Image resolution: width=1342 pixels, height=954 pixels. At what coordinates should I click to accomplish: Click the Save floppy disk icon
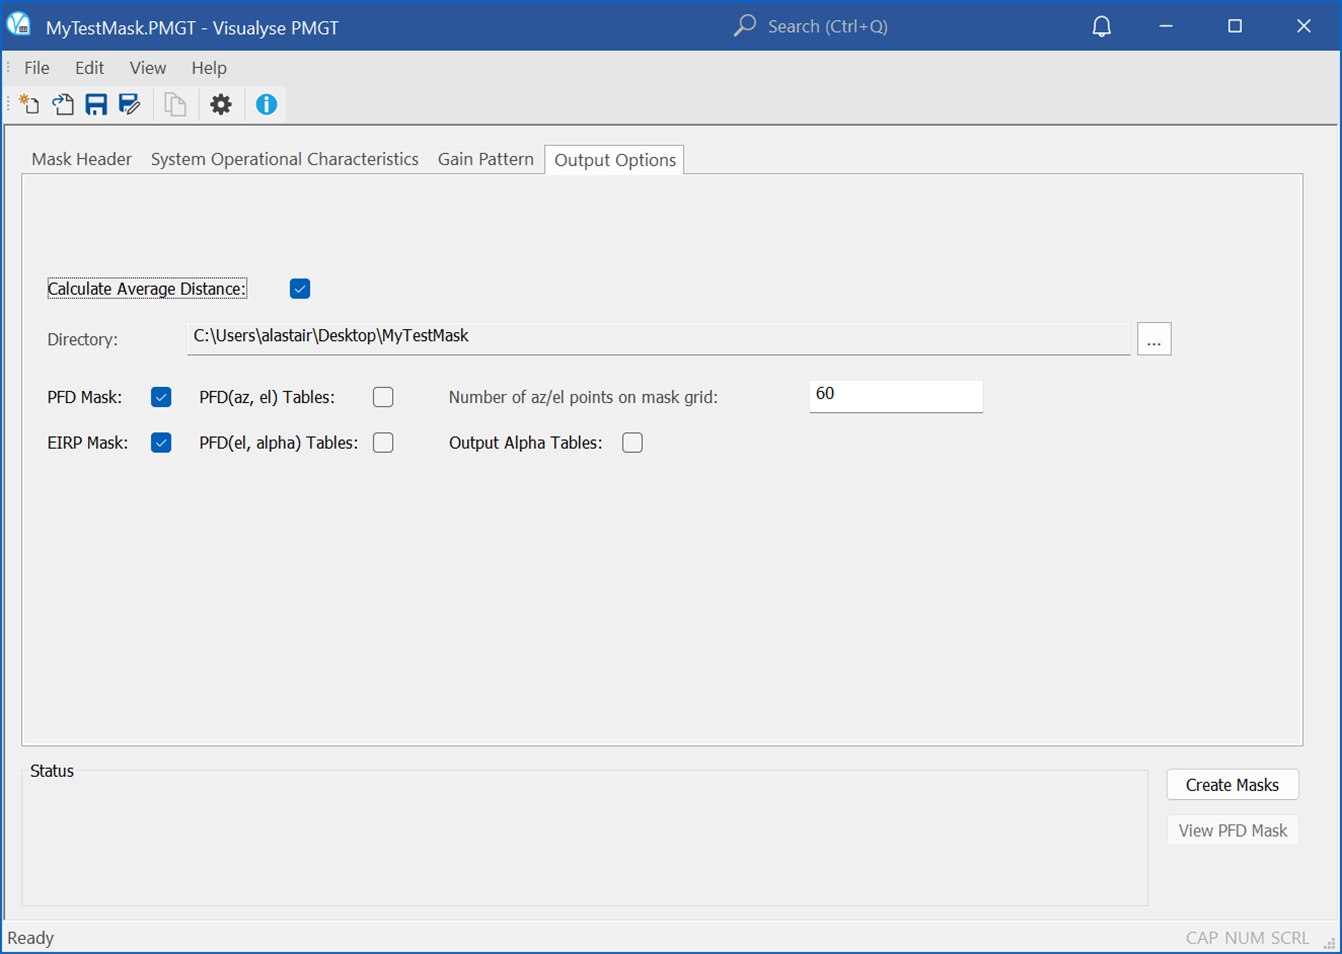(x=96, y=104)
